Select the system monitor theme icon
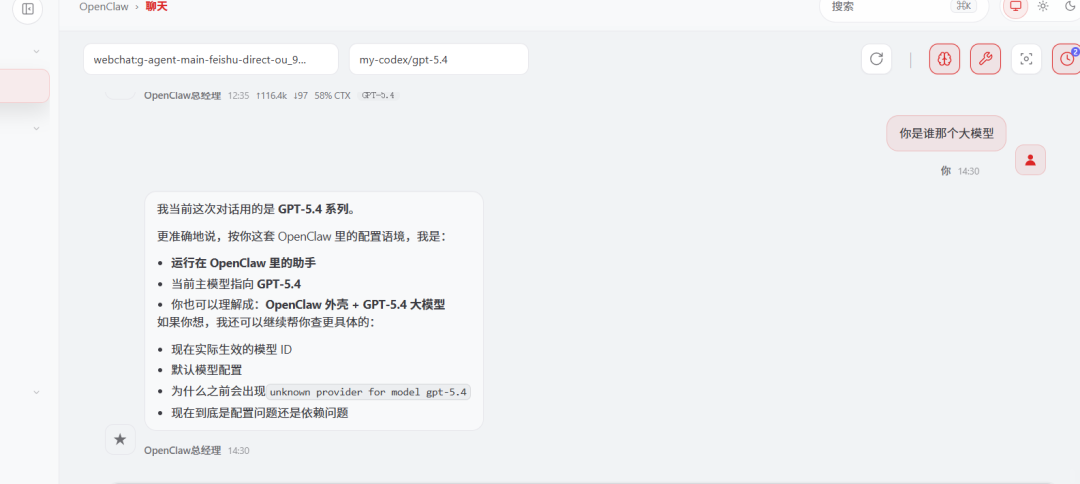Image resolution: width=1080 pixels, height=484 pixels. (1015, 6)
